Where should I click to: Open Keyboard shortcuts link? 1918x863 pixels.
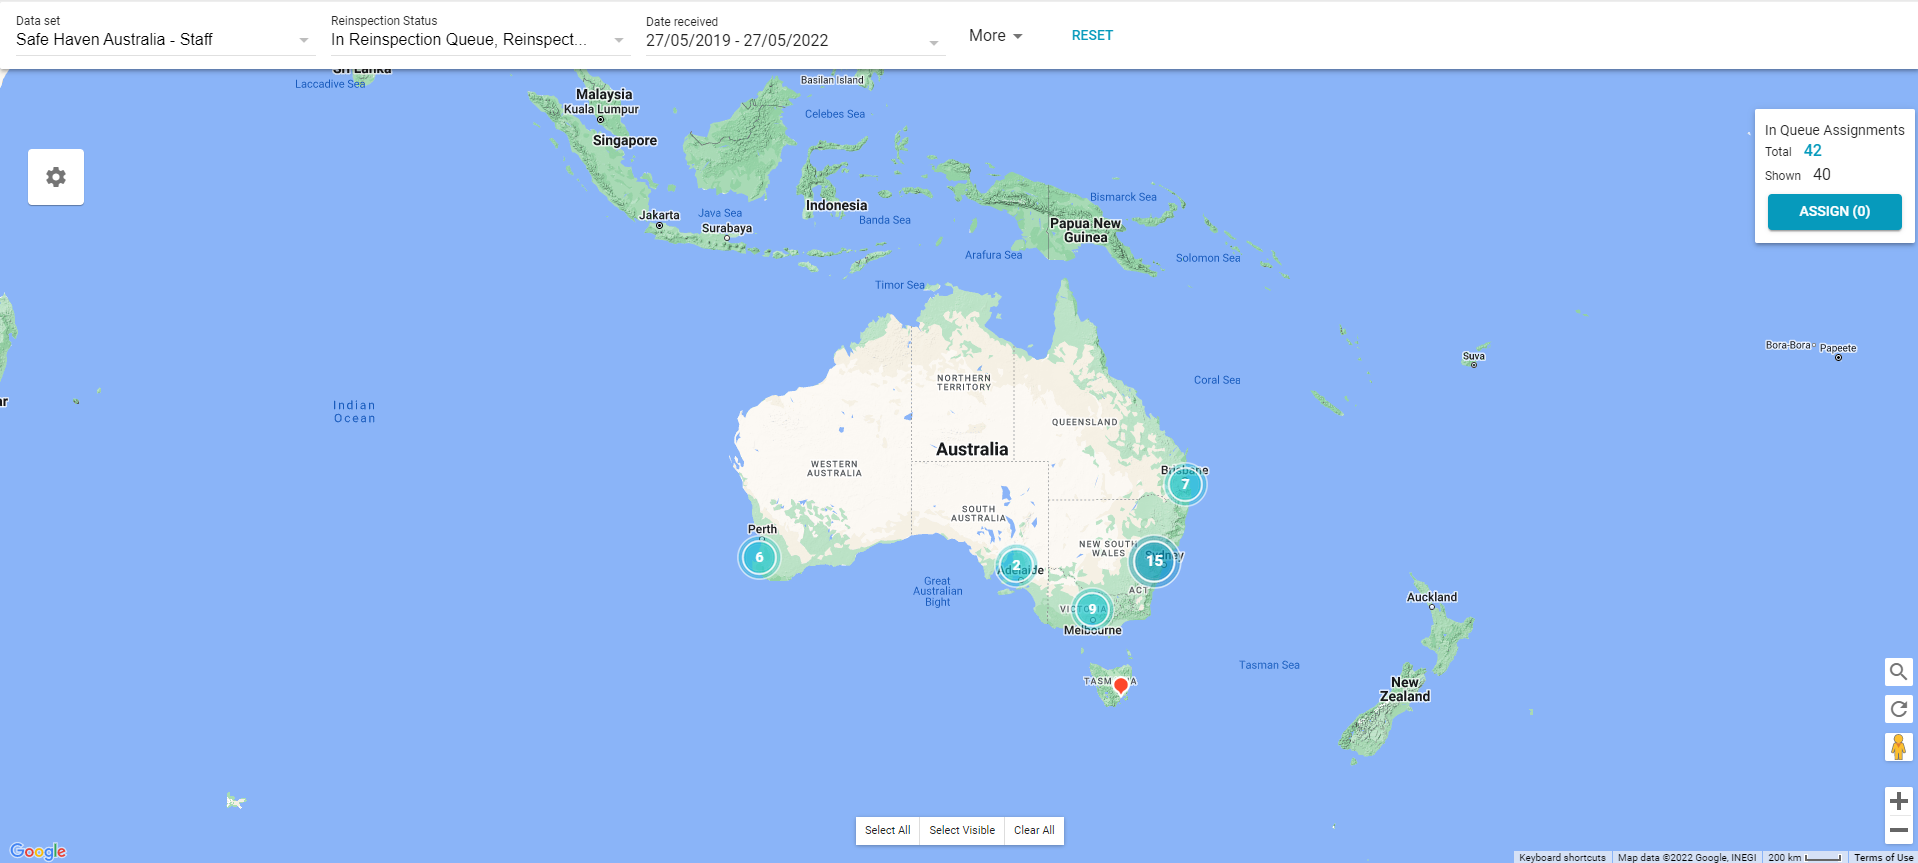[1562, 857]
